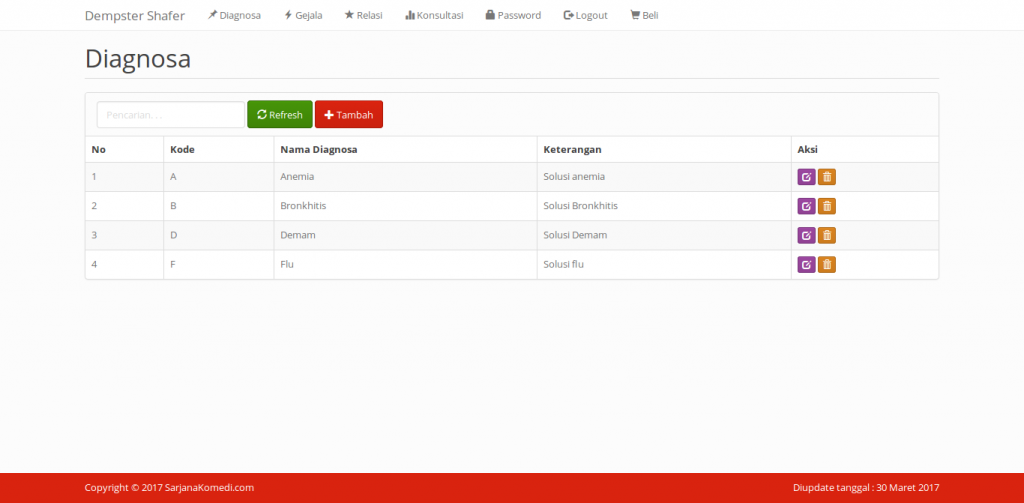Viewport: 1024px width, 503px height.
Task: Open the Beli cart link
Action: 644,15
